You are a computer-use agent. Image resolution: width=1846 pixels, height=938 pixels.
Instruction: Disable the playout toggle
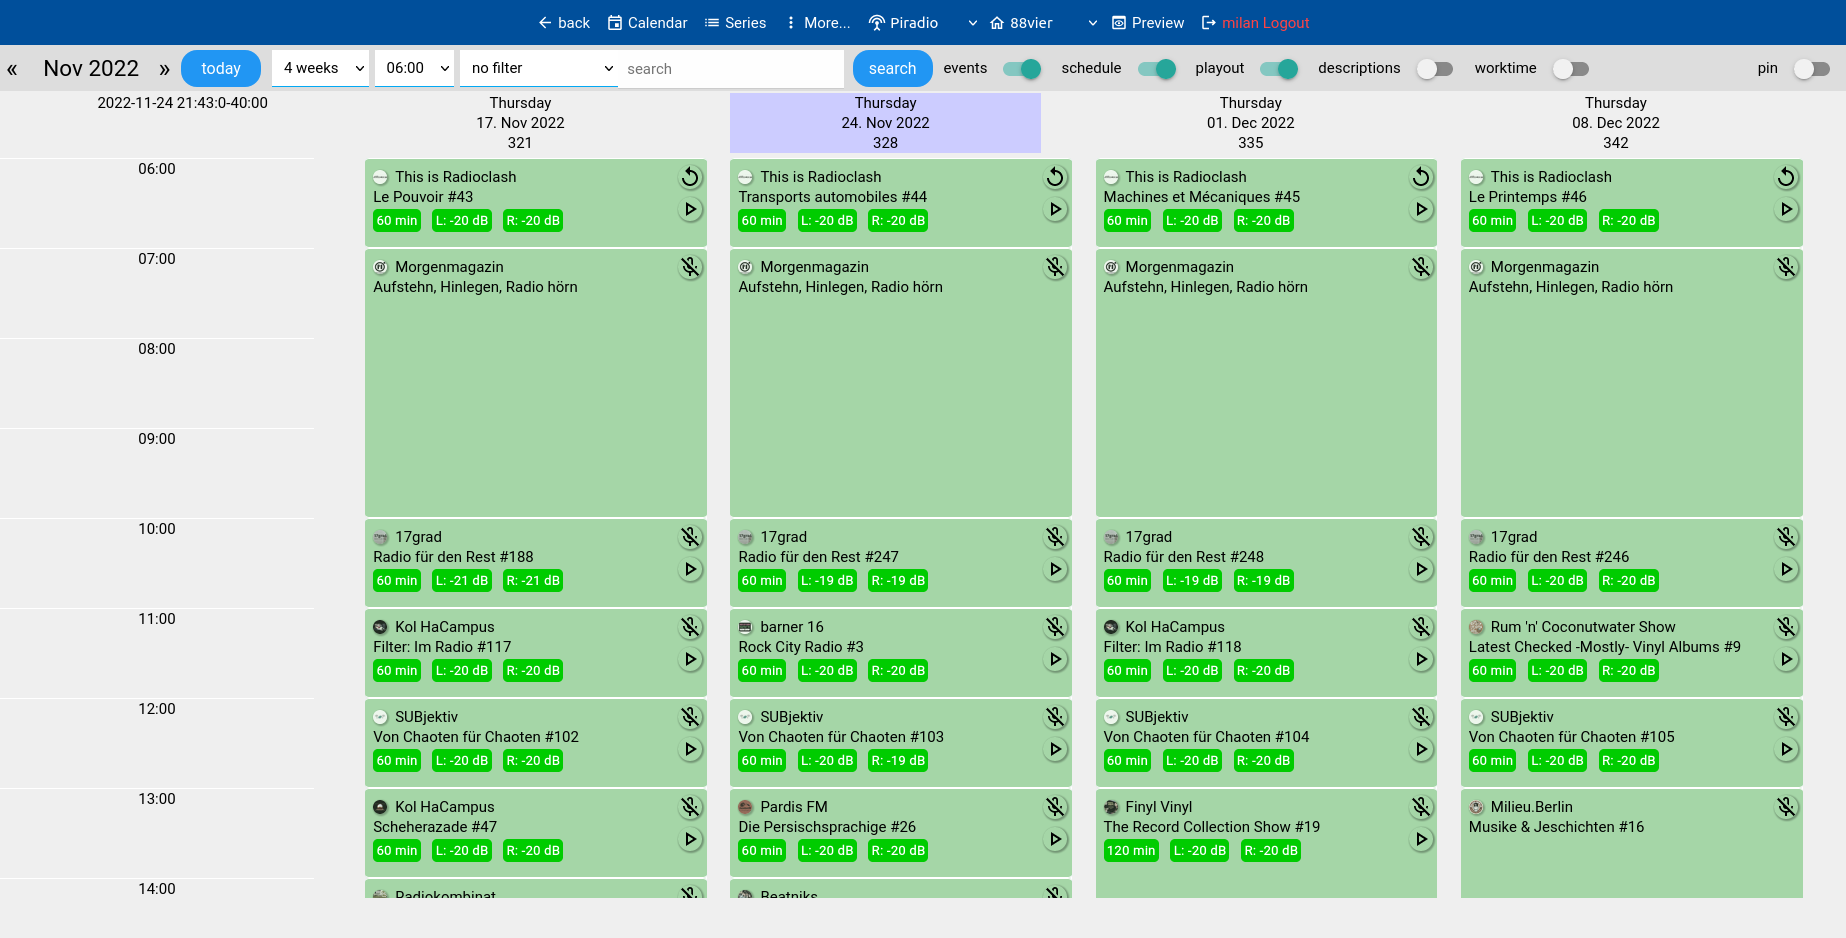tap(1278, 68)
